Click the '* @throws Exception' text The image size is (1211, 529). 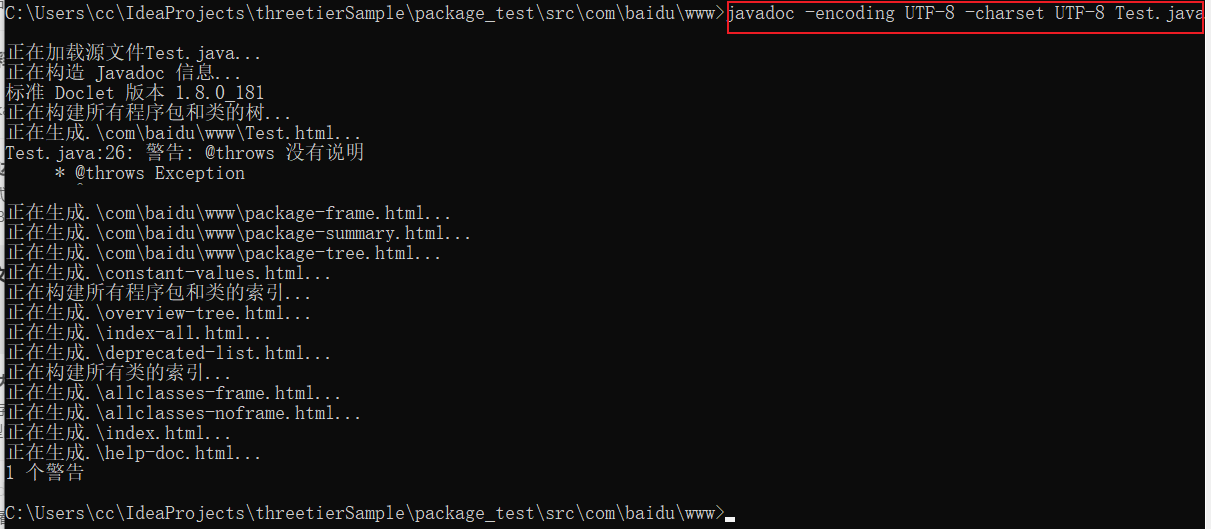150,173
